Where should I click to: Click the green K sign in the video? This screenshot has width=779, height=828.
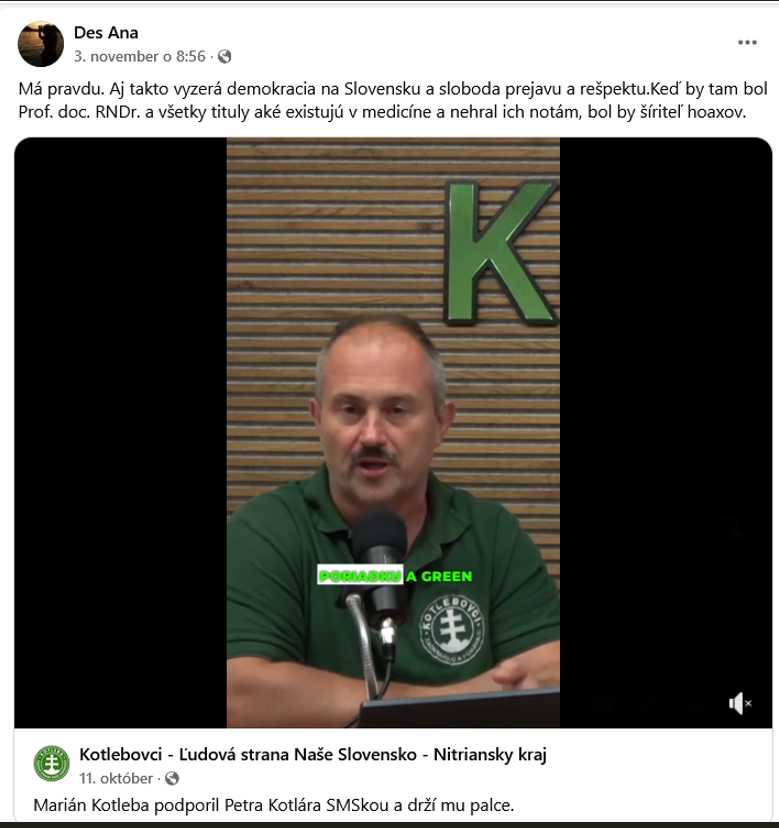tap(500, 252)
